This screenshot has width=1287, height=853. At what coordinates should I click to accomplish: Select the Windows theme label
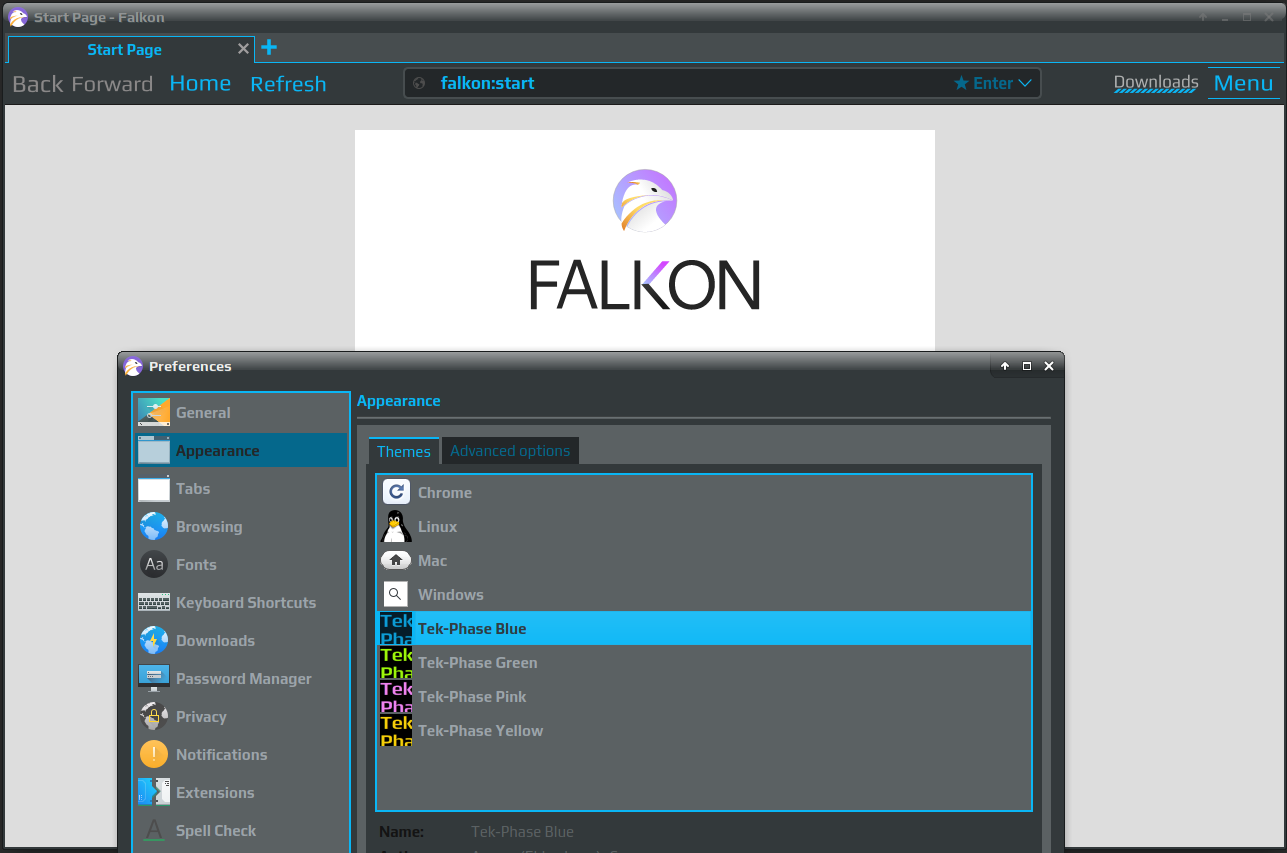(451, 594)
